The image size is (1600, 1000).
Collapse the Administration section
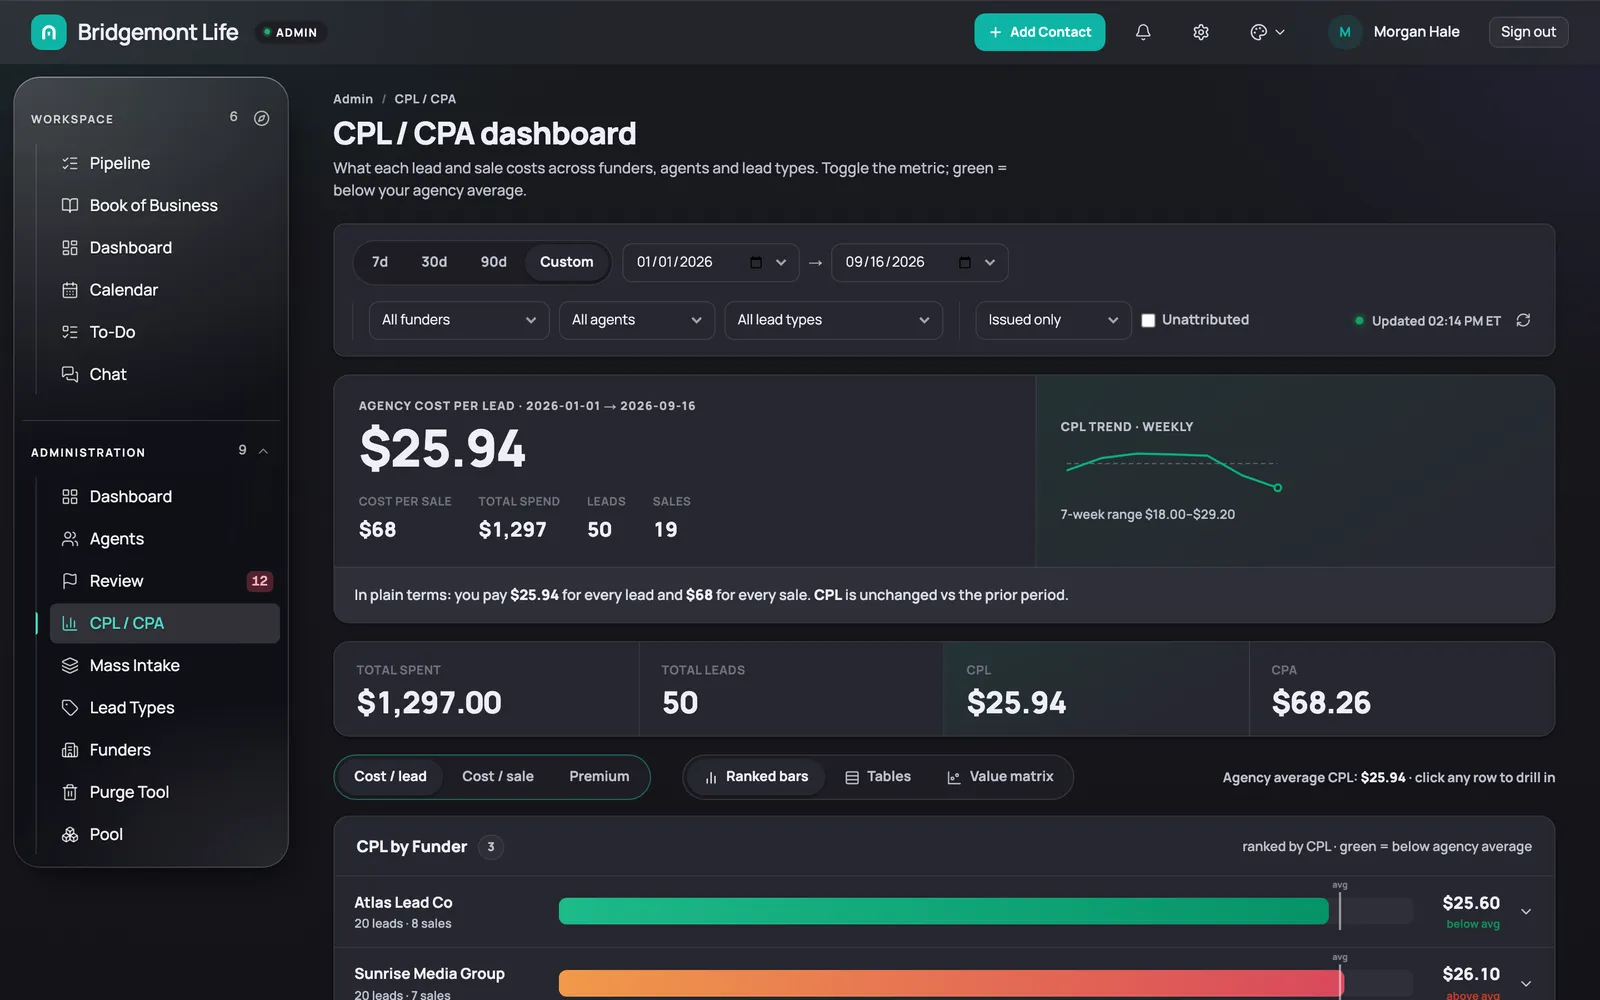point(264,451)
